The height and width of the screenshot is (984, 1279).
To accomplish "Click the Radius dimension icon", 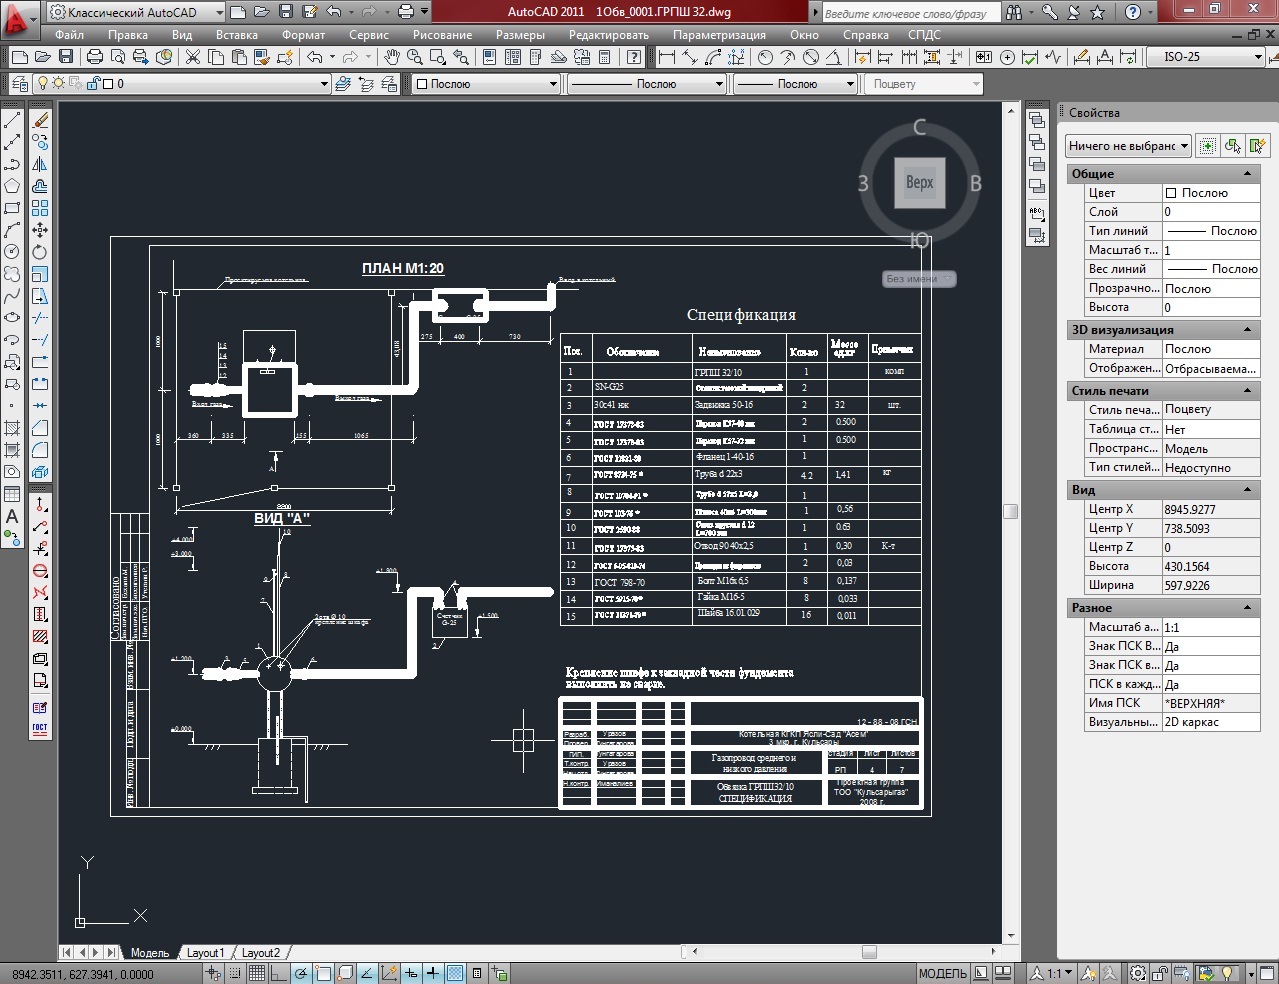I will pyautogui.click(x=765, y=58).
